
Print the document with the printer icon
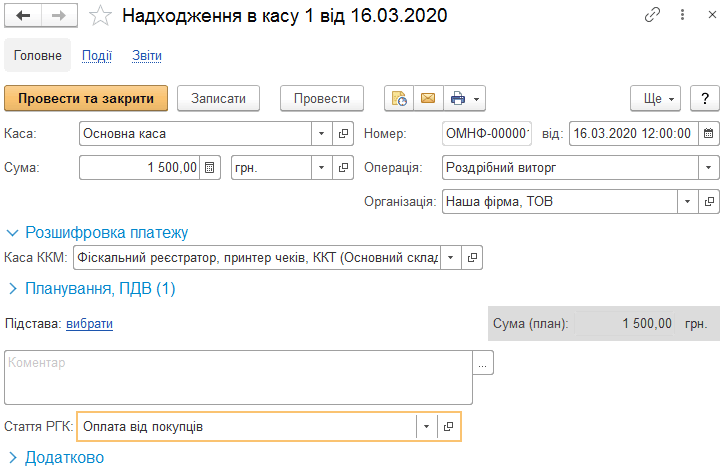(458, 98)
